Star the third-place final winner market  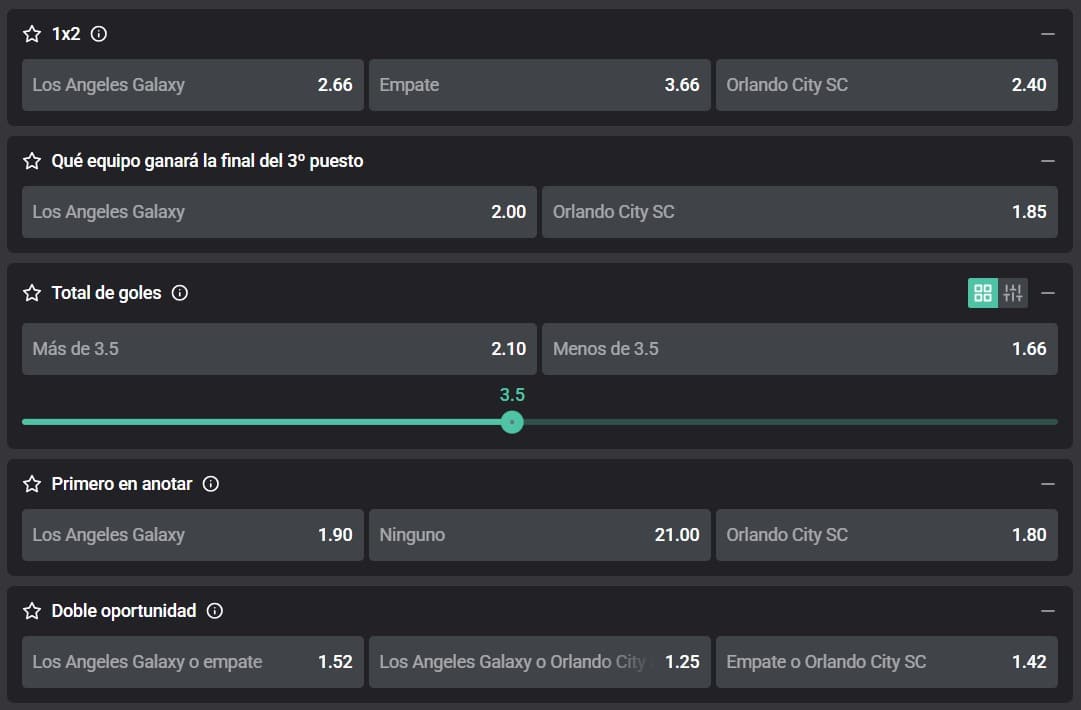(32, 161)
